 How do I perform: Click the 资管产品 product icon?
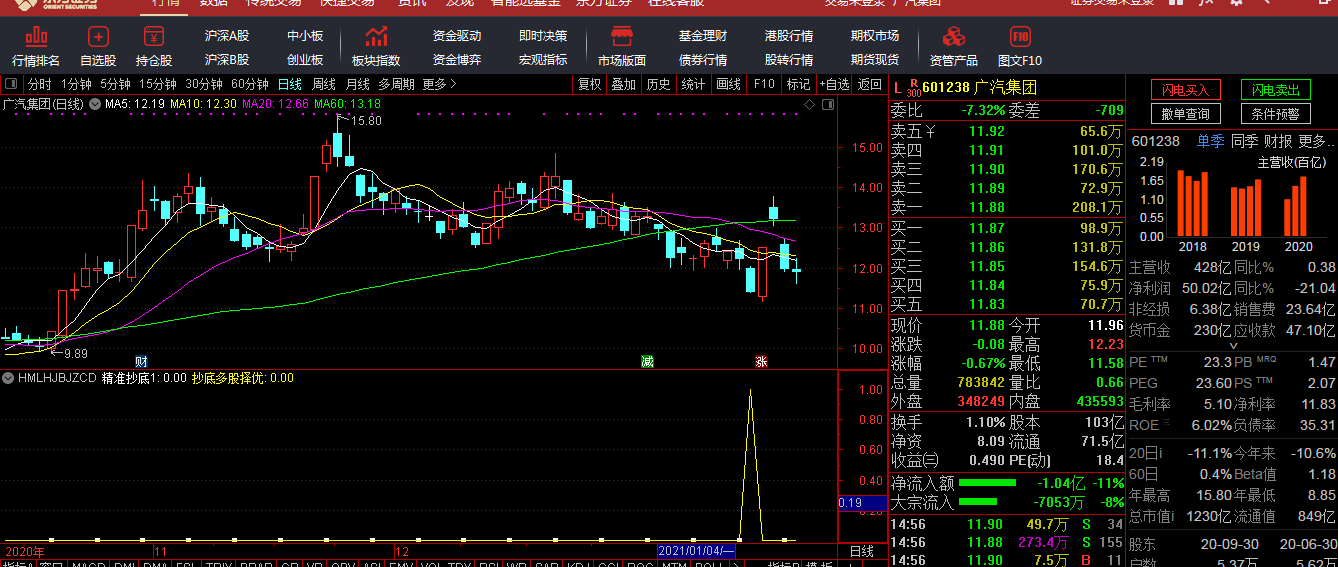[953, 37]
